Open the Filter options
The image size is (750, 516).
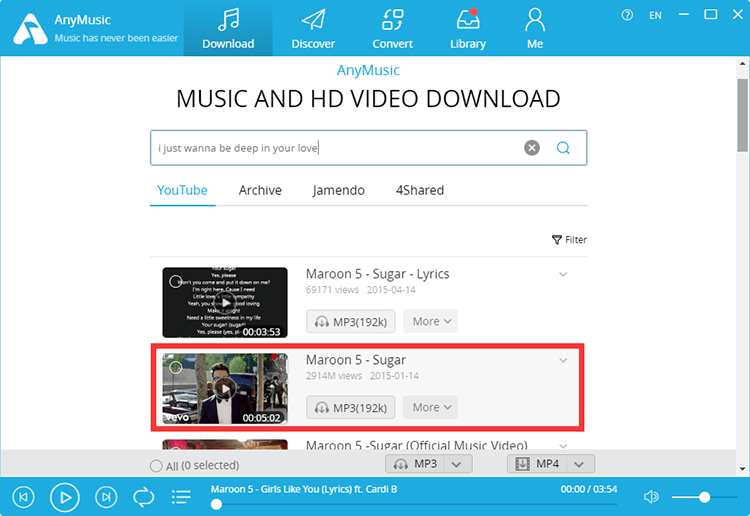(569, 240)
